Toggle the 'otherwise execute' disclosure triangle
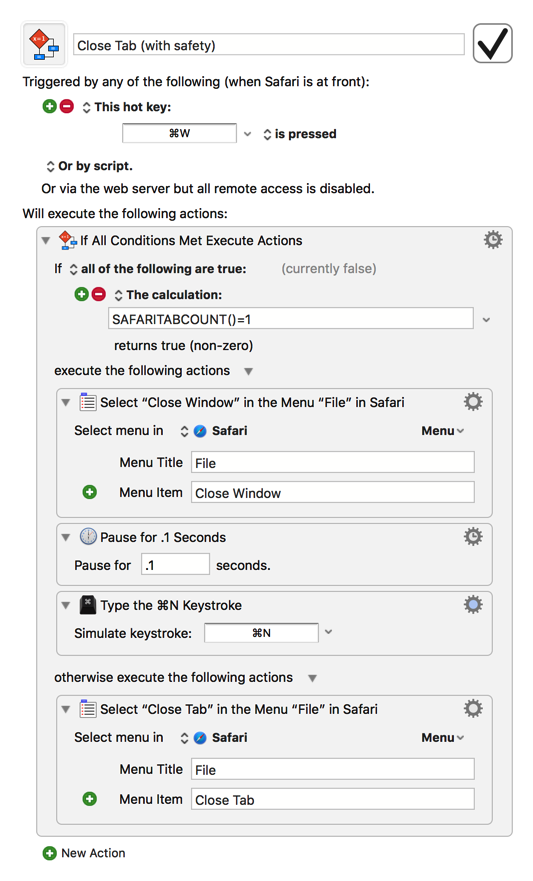533x881 pixels. coord(312,678)
